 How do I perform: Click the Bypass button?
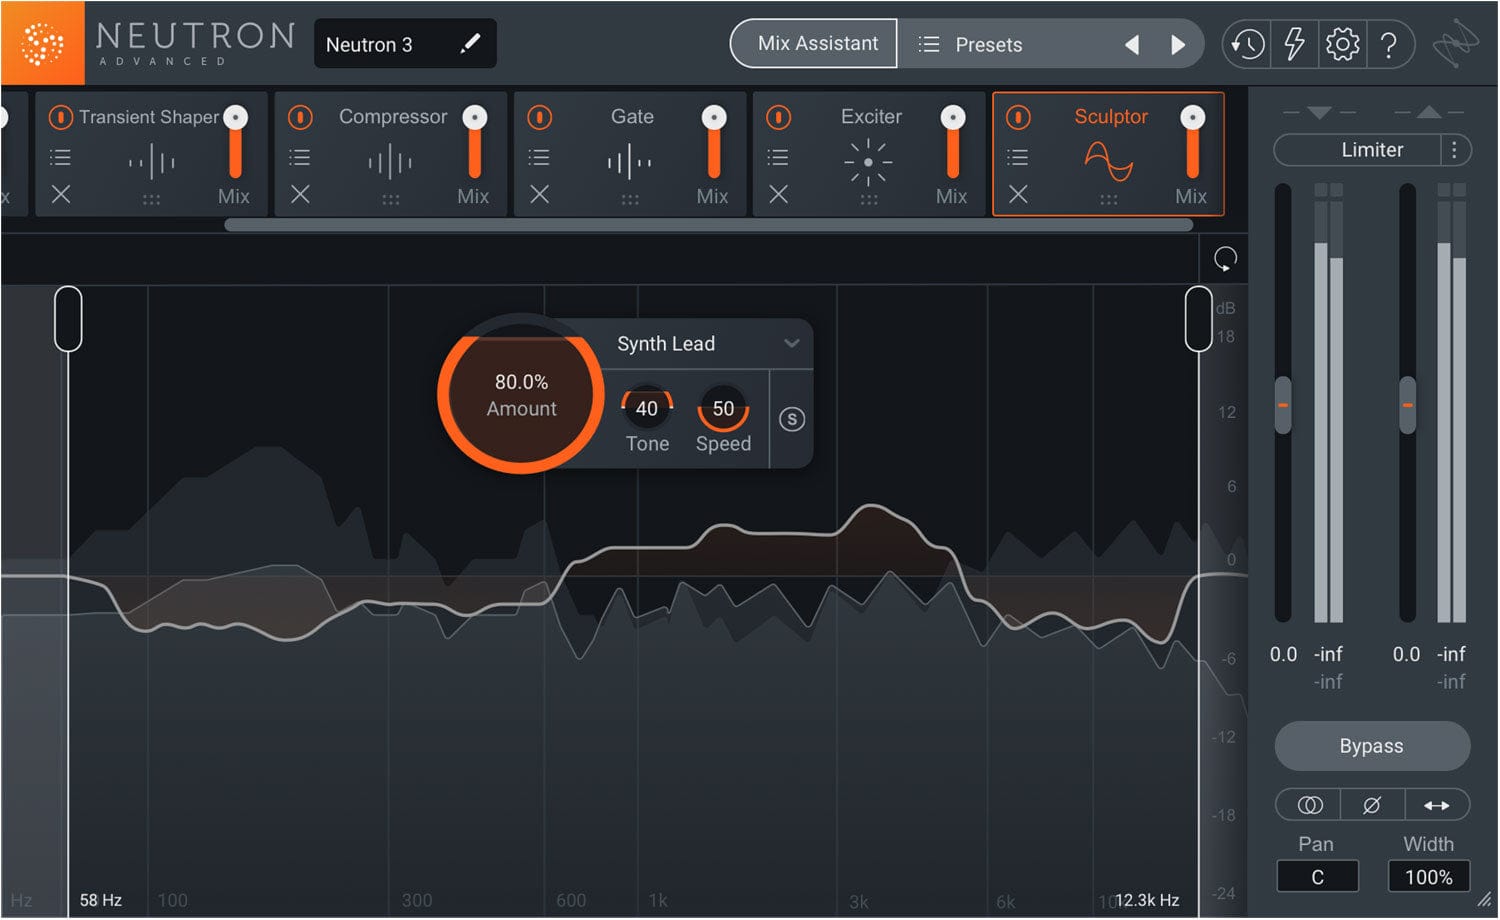pyautogui.click(x=1372, y=746)
